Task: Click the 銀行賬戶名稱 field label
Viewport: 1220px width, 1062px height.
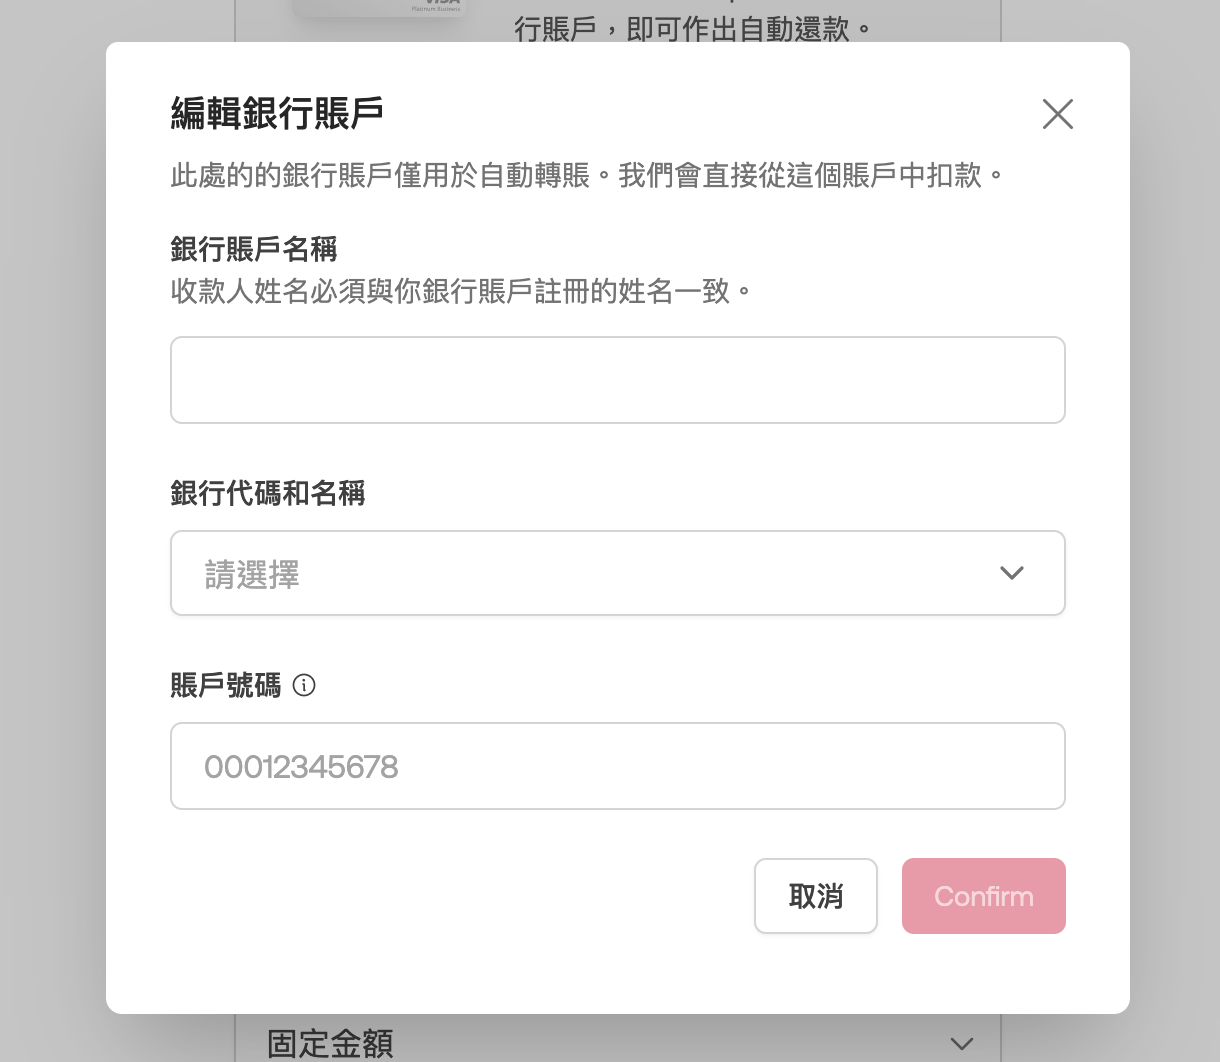Action: point(254,249)
